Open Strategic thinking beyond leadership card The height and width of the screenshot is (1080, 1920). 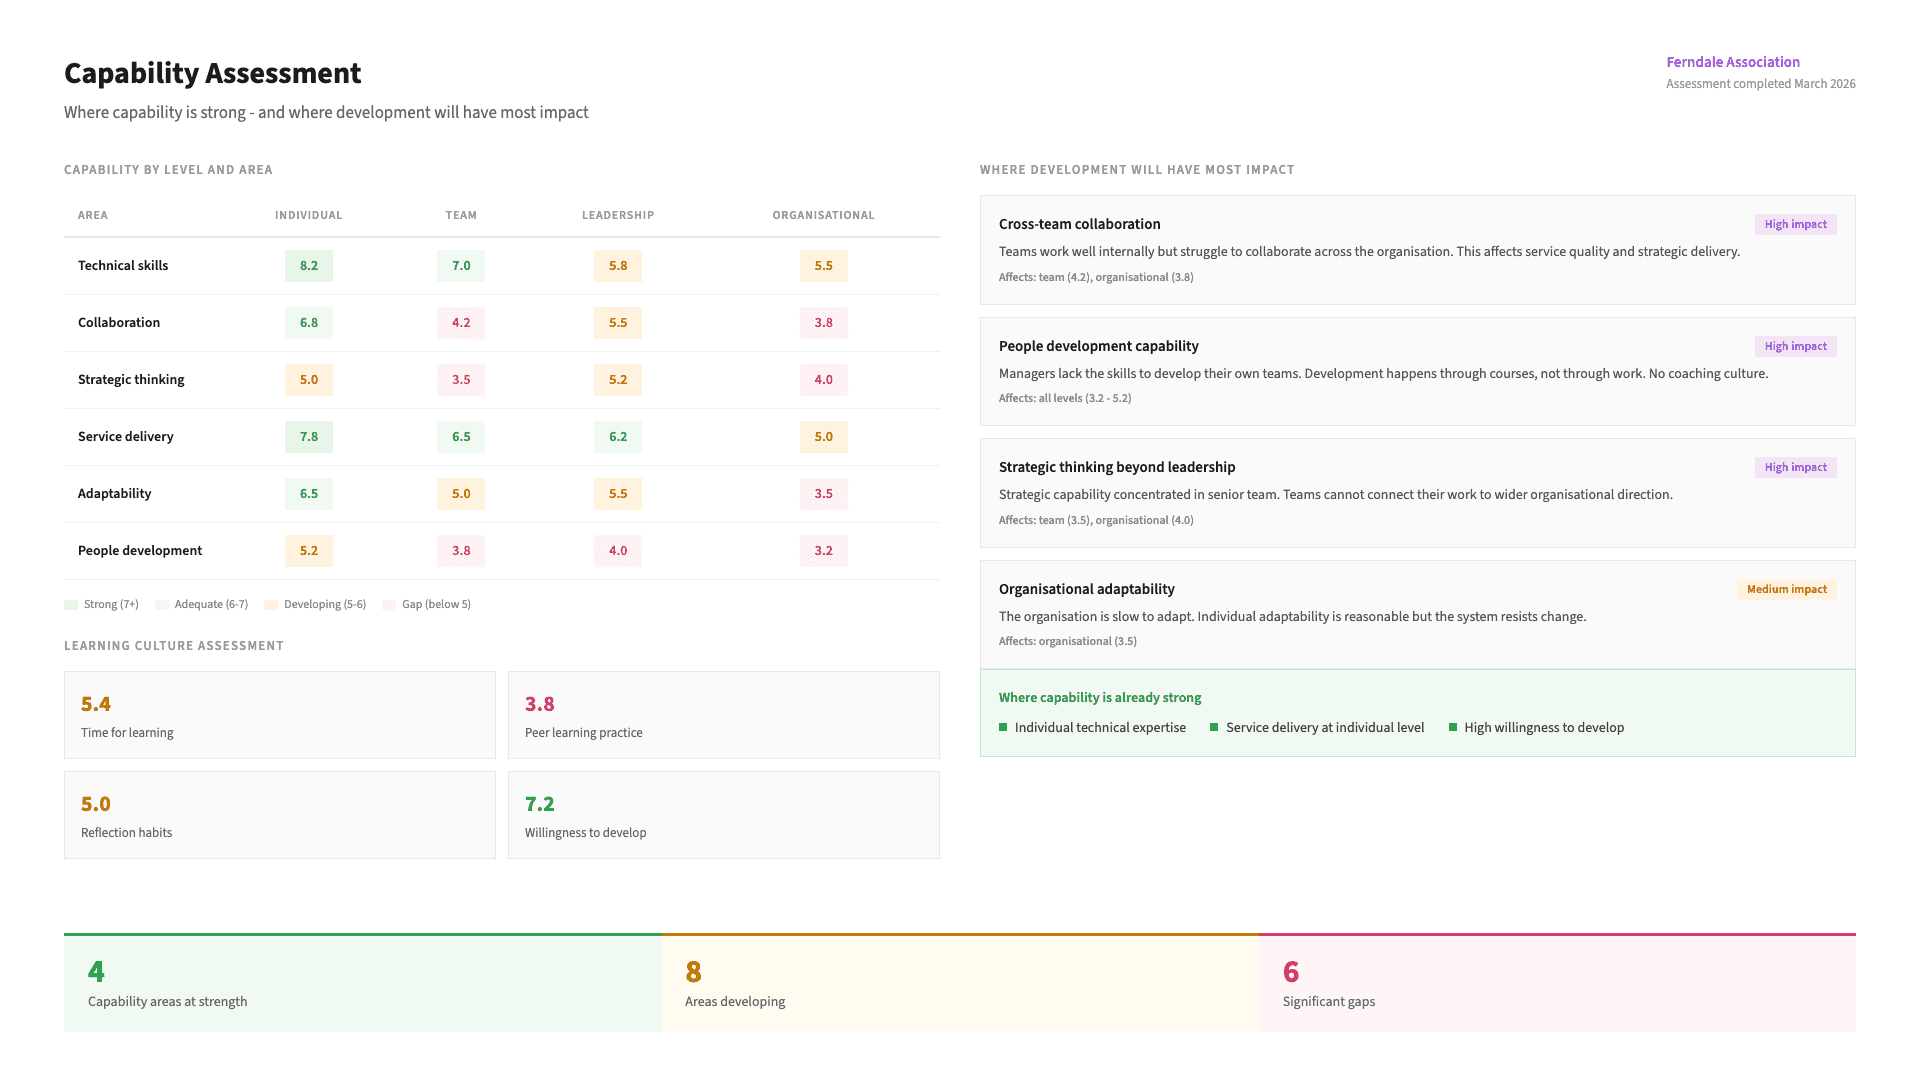tap(1416, 493)
